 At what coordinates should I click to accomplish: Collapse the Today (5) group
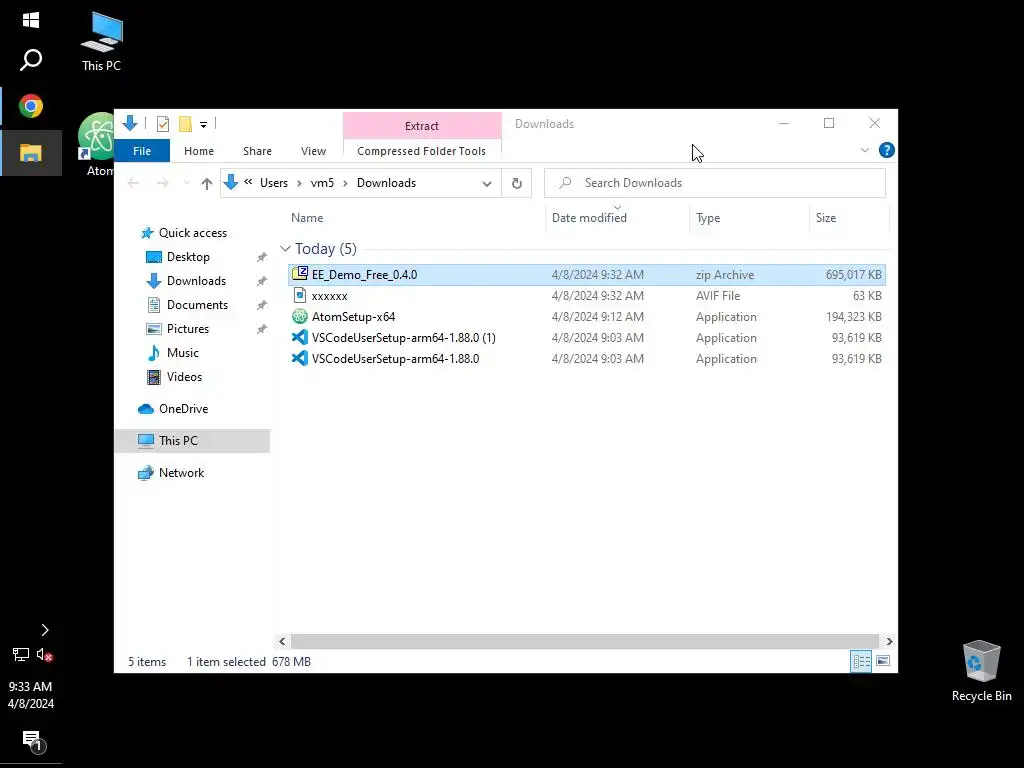[x=285, y=249]
